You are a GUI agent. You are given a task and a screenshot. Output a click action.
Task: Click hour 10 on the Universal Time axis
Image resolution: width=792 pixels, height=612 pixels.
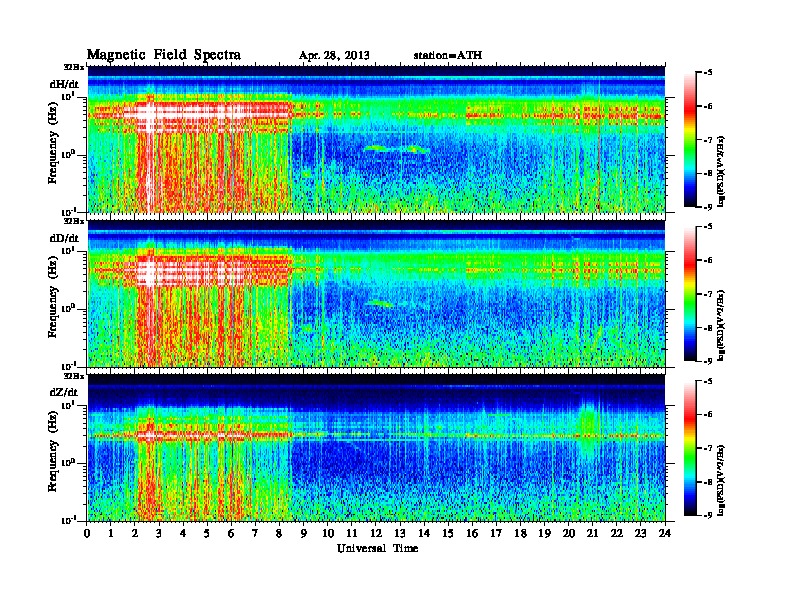click(x=328, y=533)
